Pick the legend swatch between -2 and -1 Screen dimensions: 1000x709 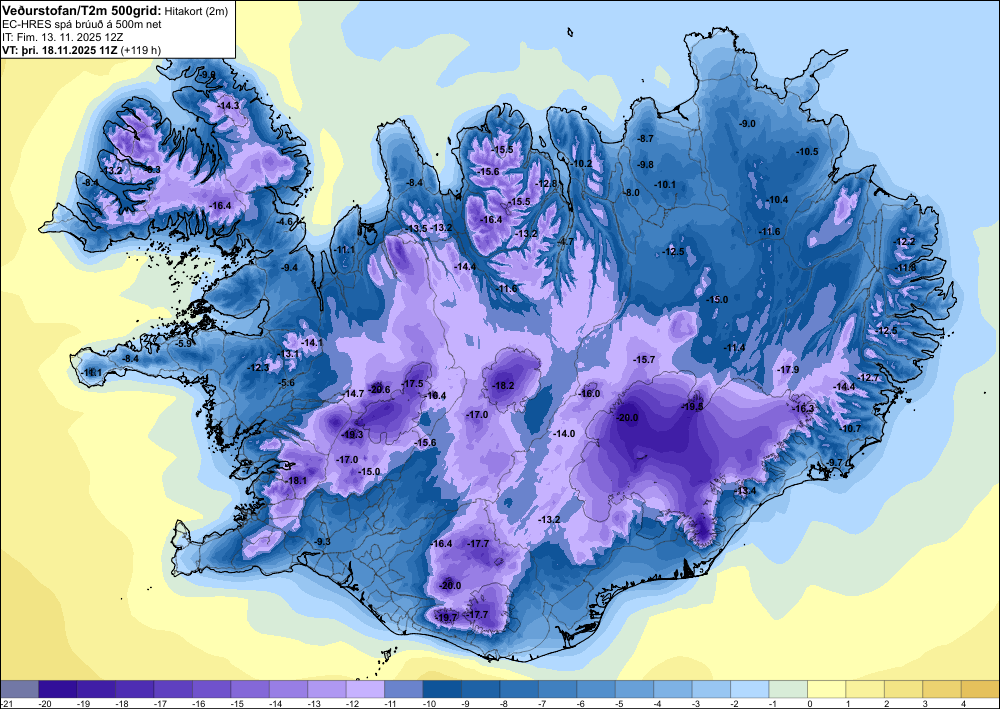pos(749,689)
